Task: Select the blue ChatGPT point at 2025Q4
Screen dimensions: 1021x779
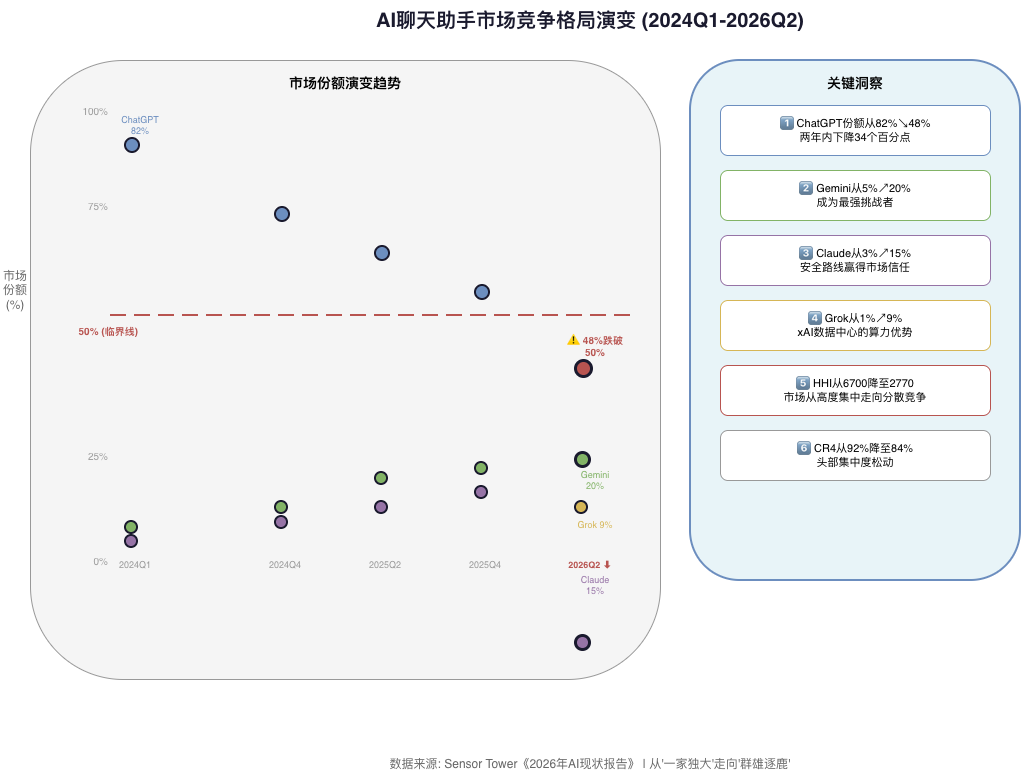Action: click(x=481, y=292)
